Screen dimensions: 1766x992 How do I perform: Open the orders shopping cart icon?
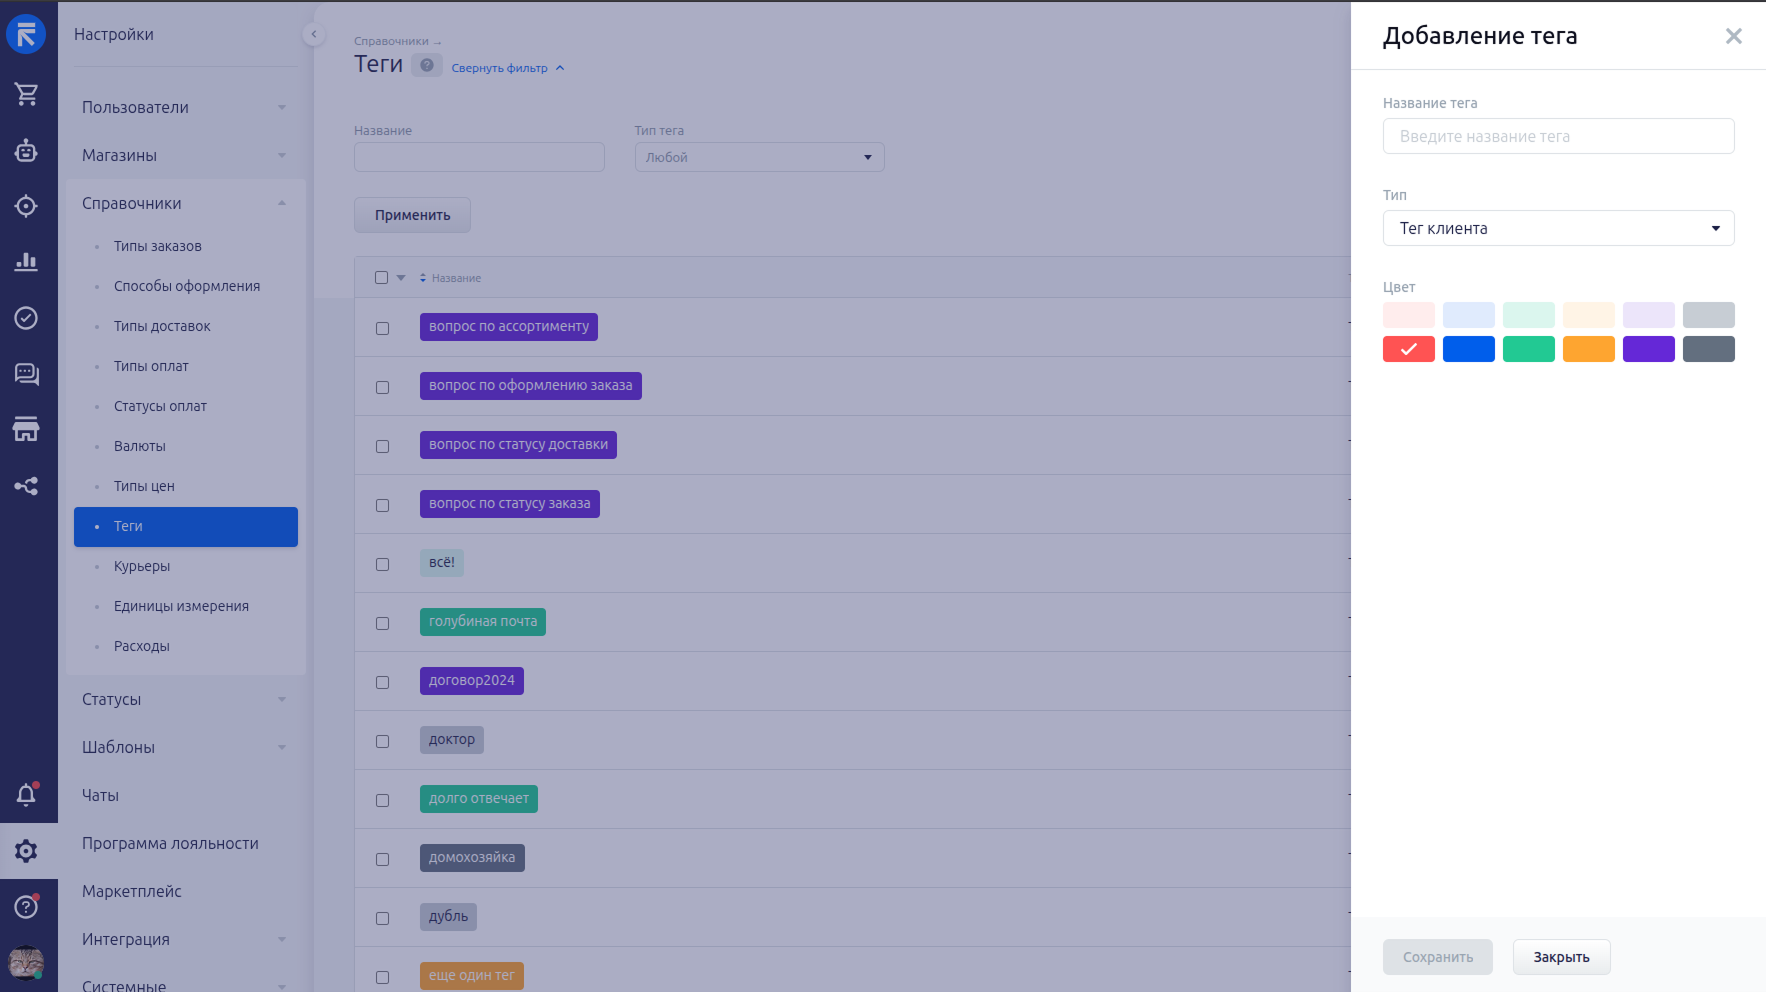[x=27, y=94]
